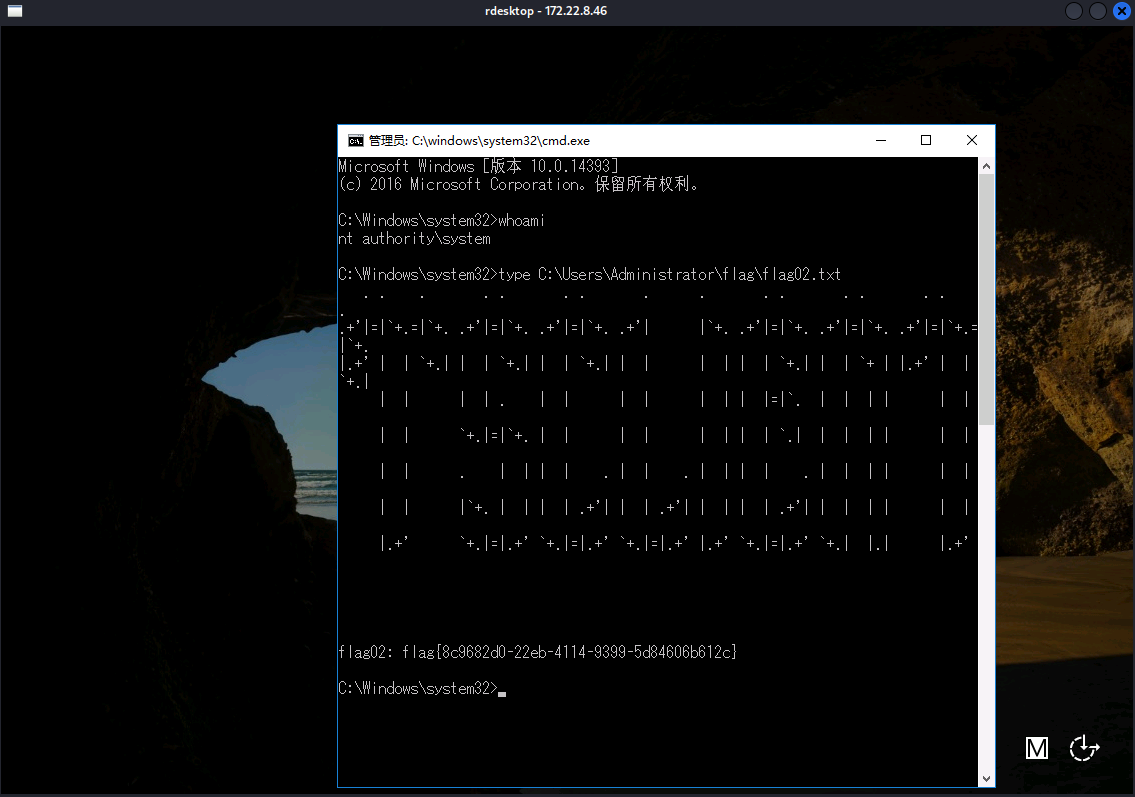Click the middle round rdesktop window button
Screen dimensions: 1135x797
[x=1098, y=11]
